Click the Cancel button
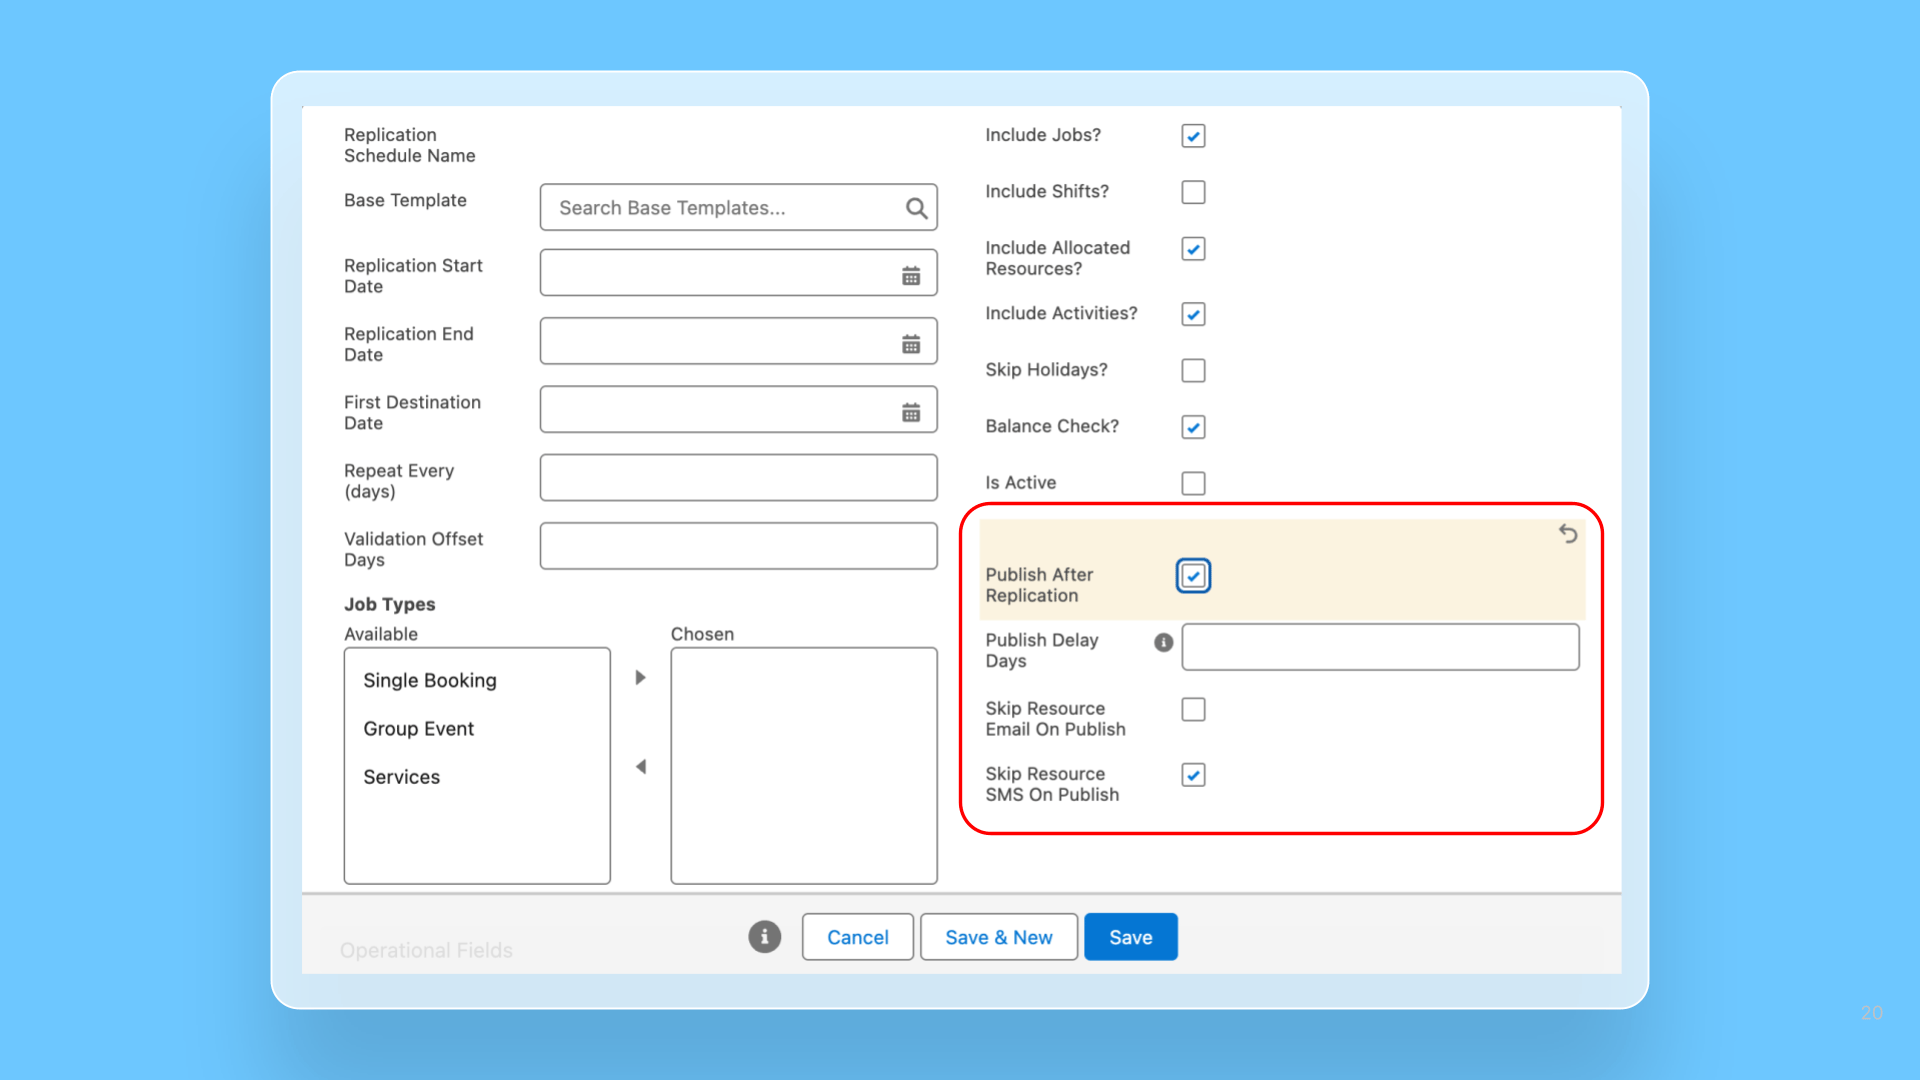The height and width of the screenshot is (1080, 1920). pyautogui.click(x=858, y=937)
